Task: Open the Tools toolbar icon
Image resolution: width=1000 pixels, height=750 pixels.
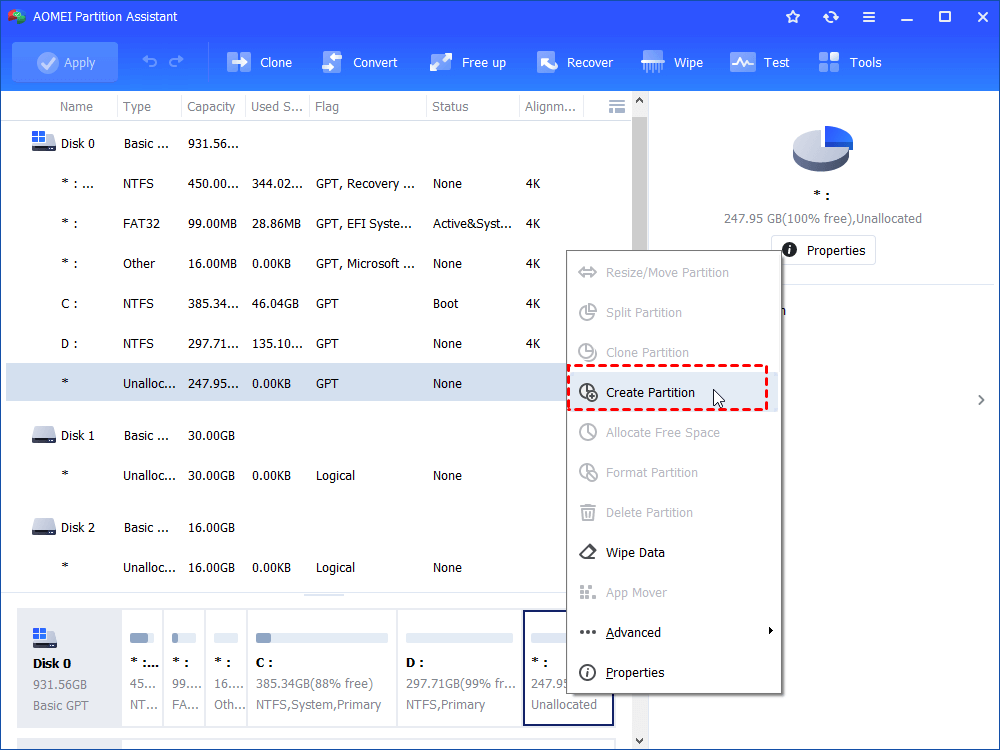Action: tap(849, 61)
